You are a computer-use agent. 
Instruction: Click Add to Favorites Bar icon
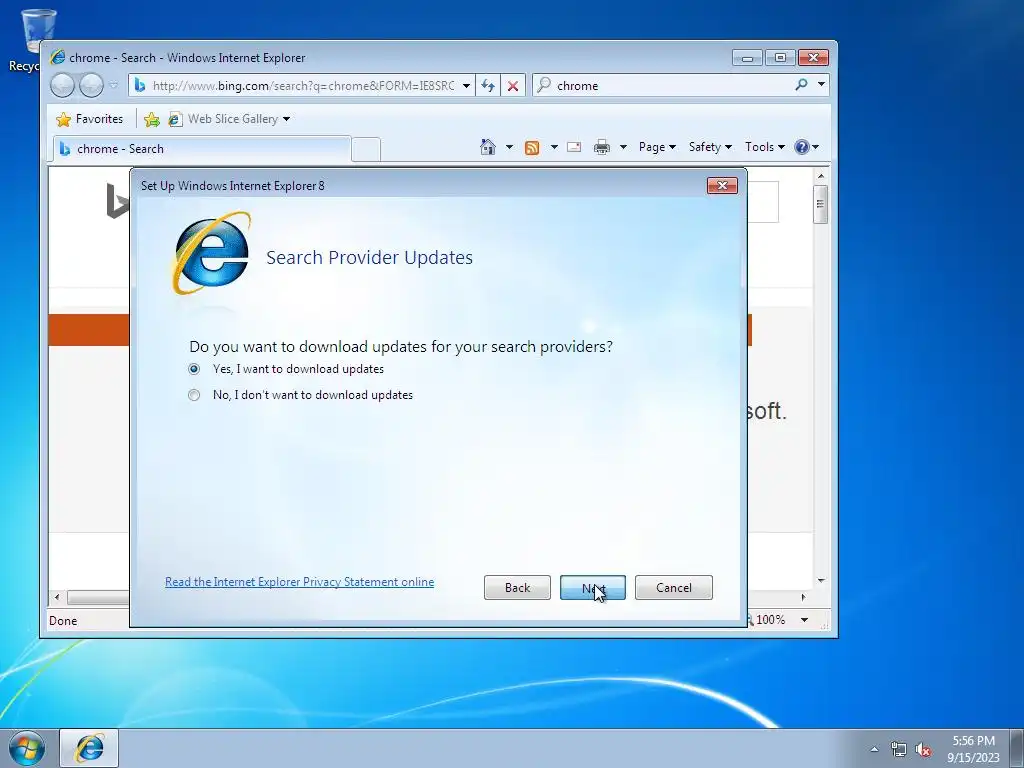tap(152, 119)
